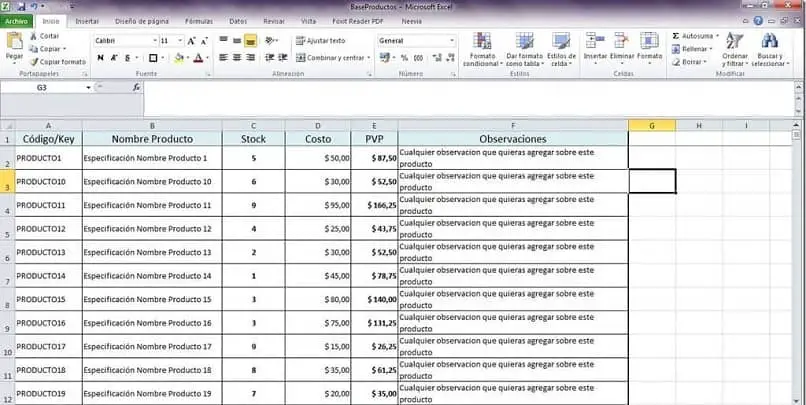This screenshot has width=806, height=405.
Task: Click the Copiar icon
Action: point(34,49)
